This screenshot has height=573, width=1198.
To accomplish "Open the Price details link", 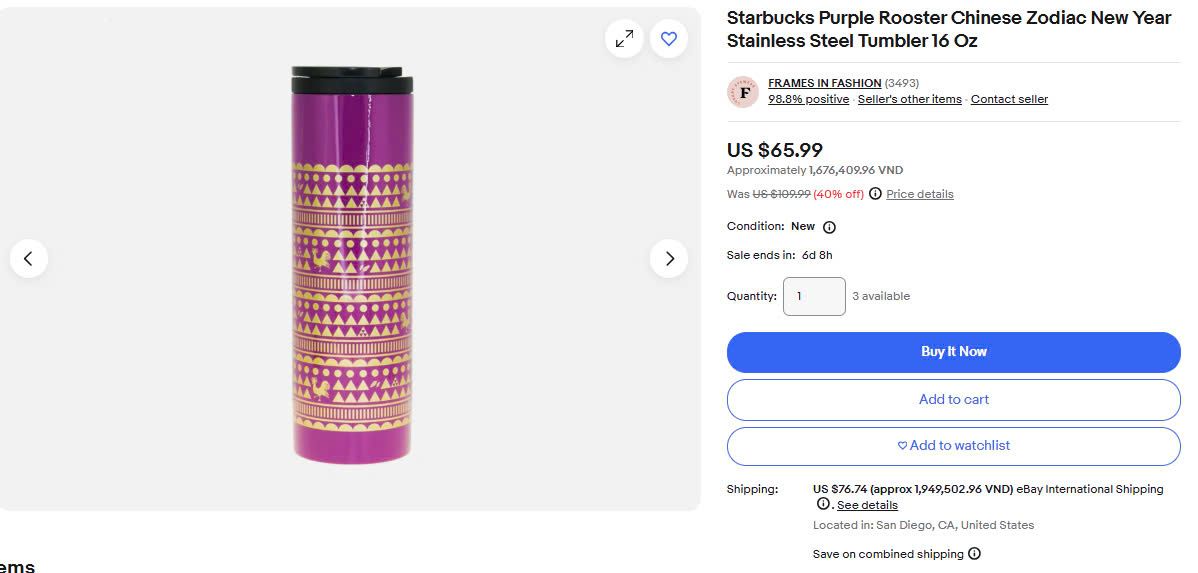I will (x=919, y=194).
